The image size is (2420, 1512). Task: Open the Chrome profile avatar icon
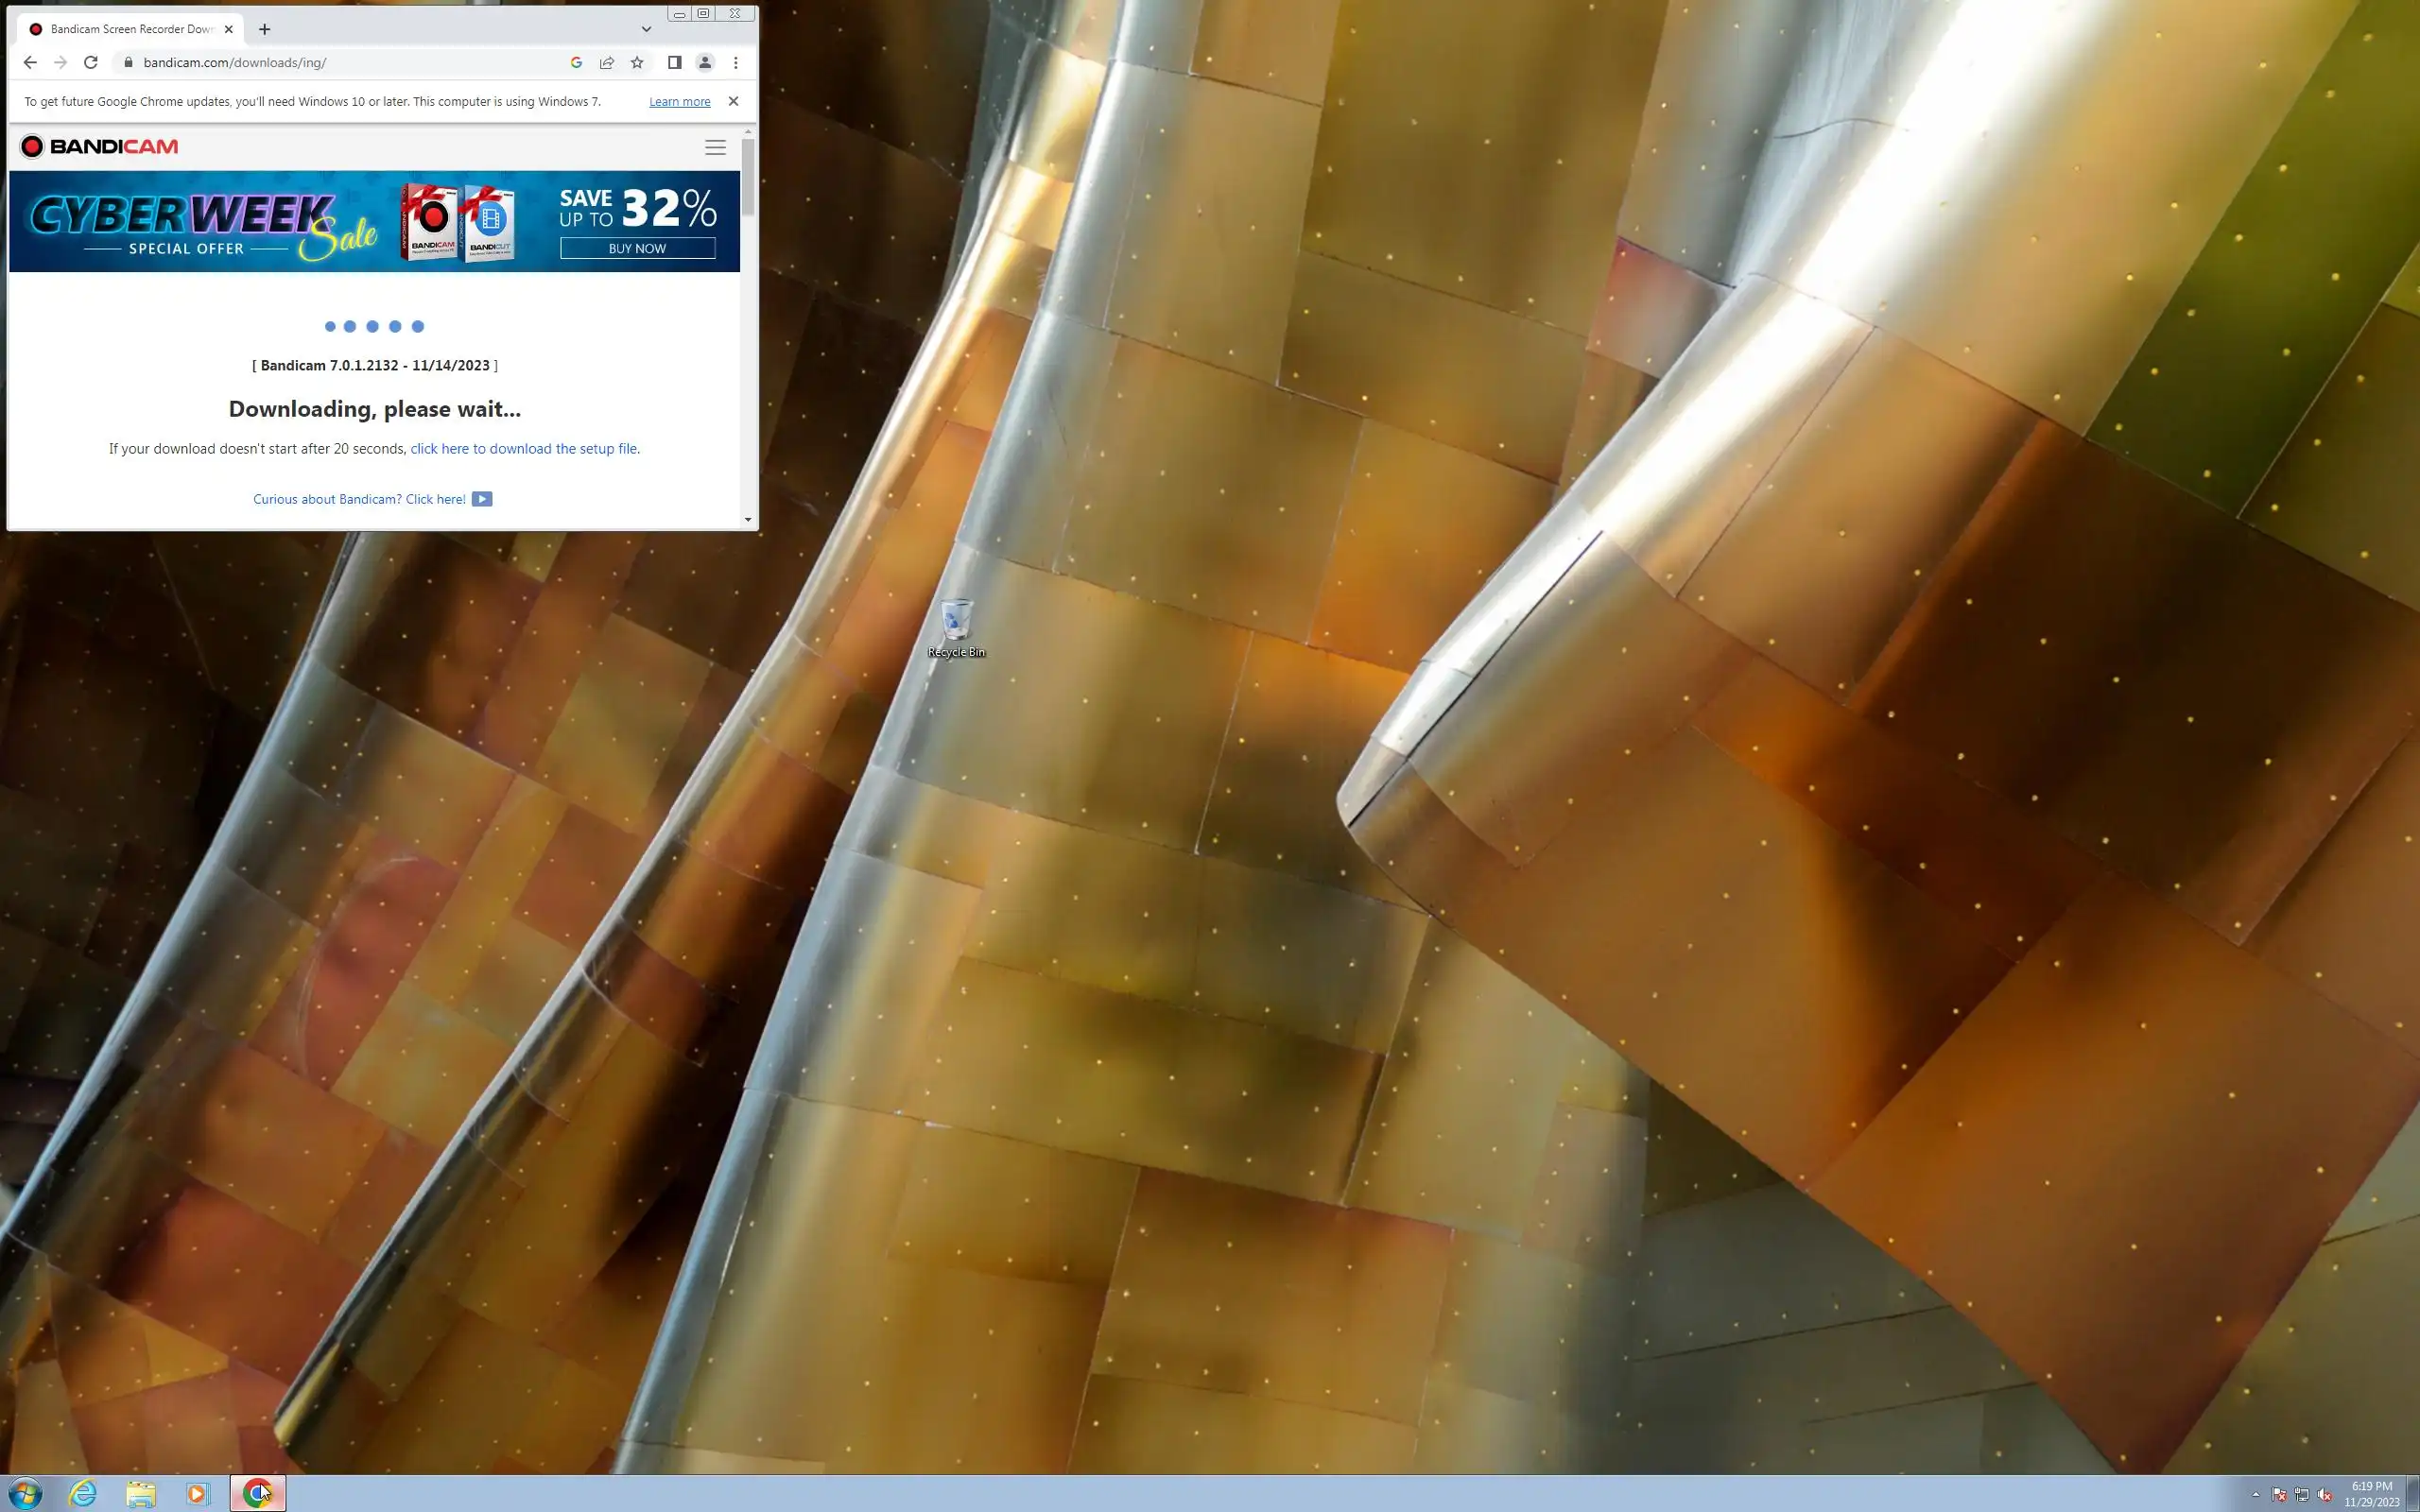(x=705, y=62)
